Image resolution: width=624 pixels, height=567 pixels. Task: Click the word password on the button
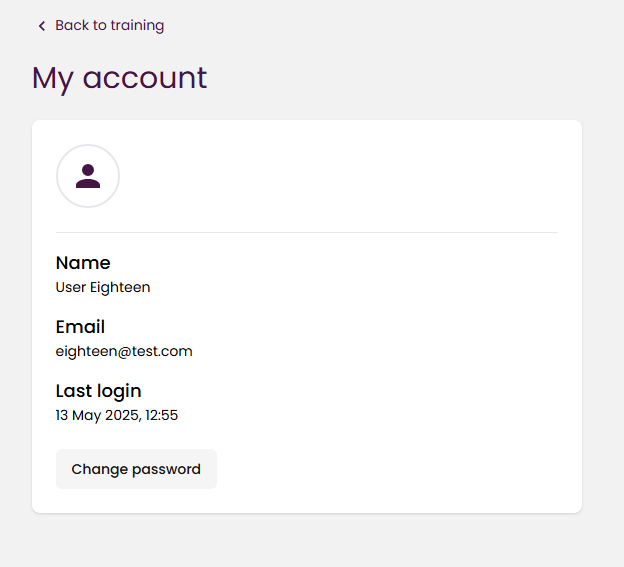(x=166, y=470)
